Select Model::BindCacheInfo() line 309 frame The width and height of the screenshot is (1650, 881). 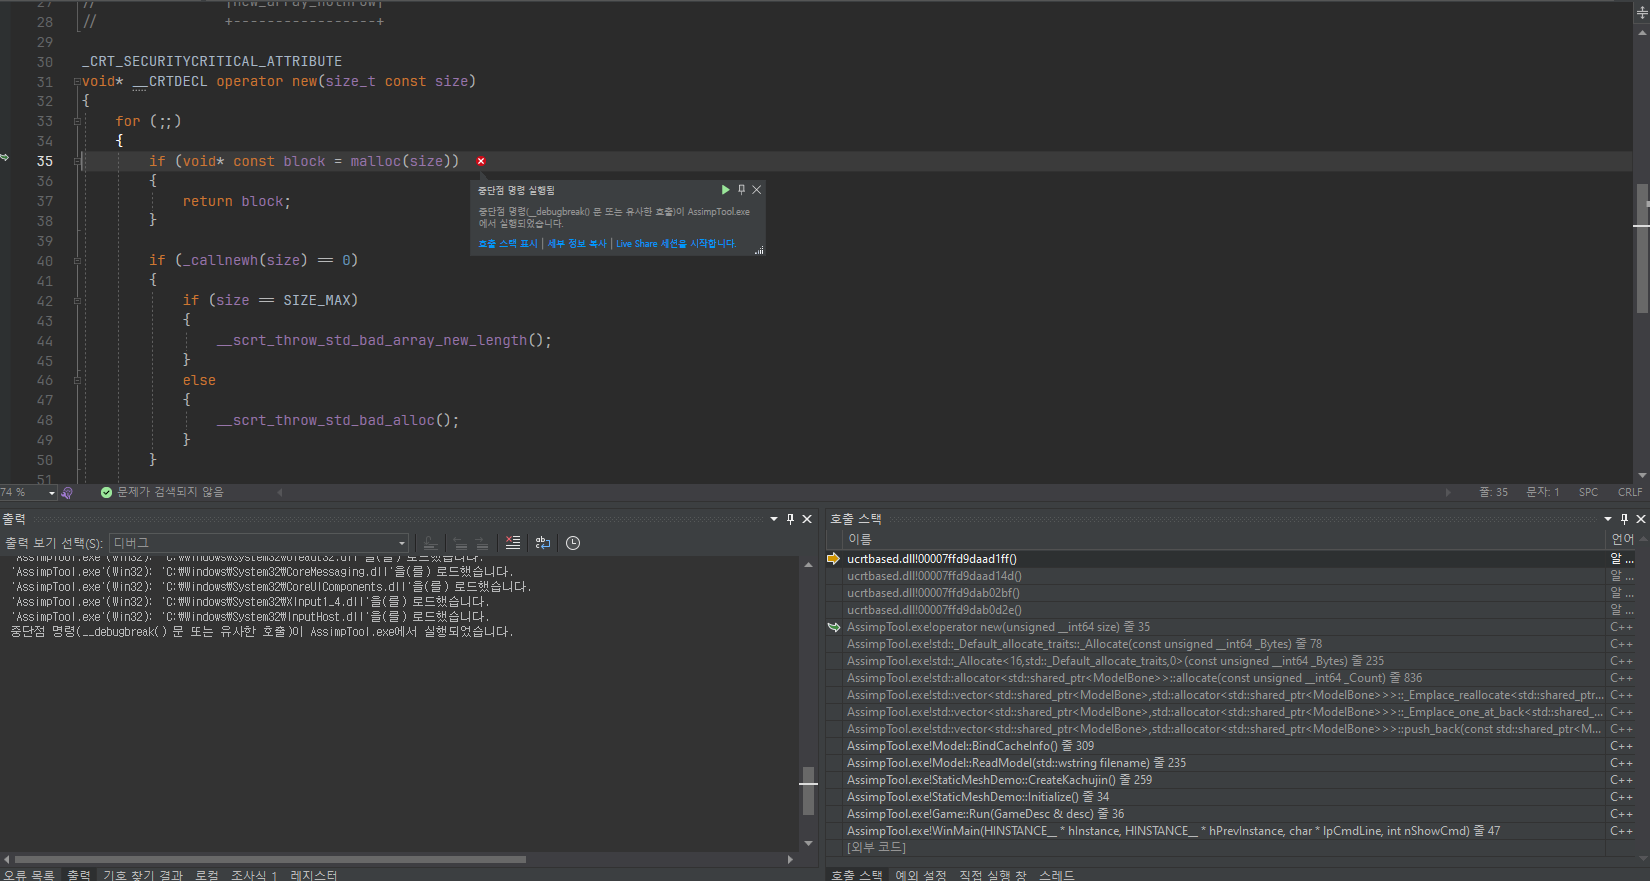(1225, 746)
